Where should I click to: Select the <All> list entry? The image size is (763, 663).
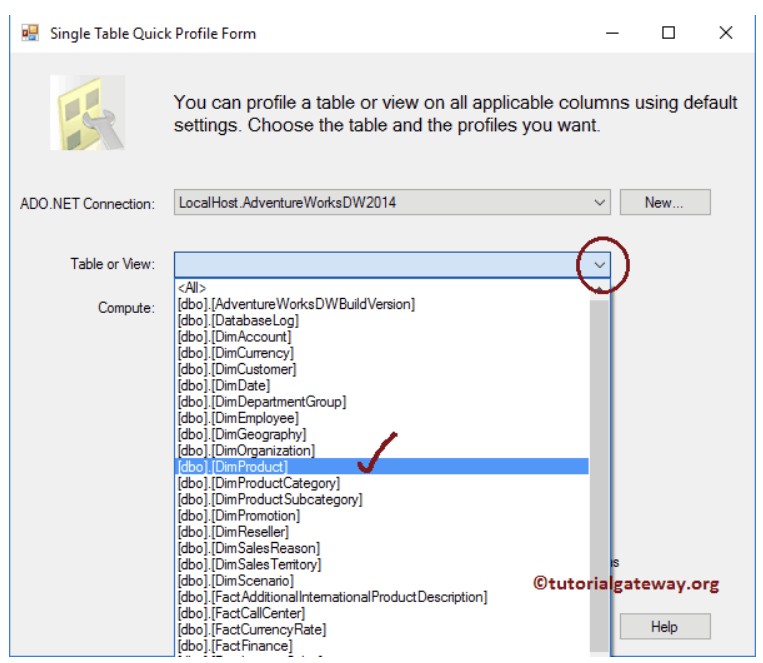(382, 288)
